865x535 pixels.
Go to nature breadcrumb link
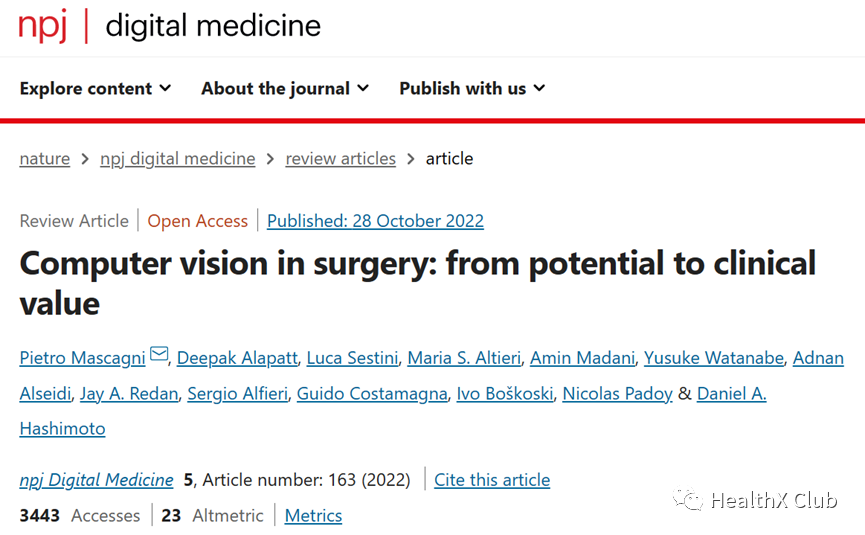coord(45,159)
